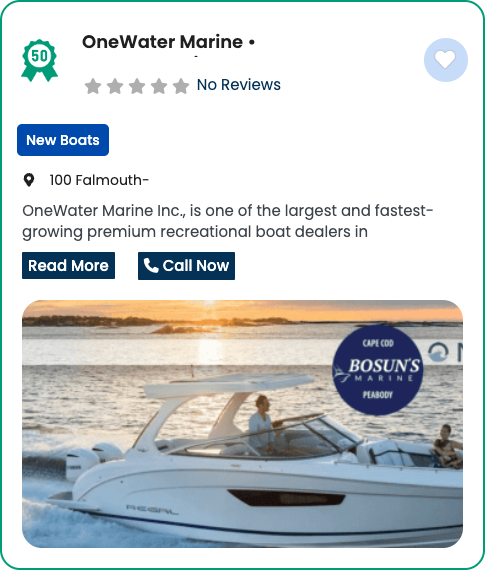Open the No Reviews link
This screenshot has height=570, width=485.
pyautogui.click(x=239, y=85)
